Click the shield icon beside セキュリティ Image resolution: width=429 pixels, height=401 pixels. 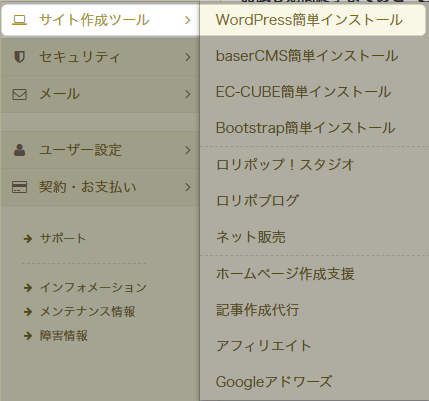point(19,57)
